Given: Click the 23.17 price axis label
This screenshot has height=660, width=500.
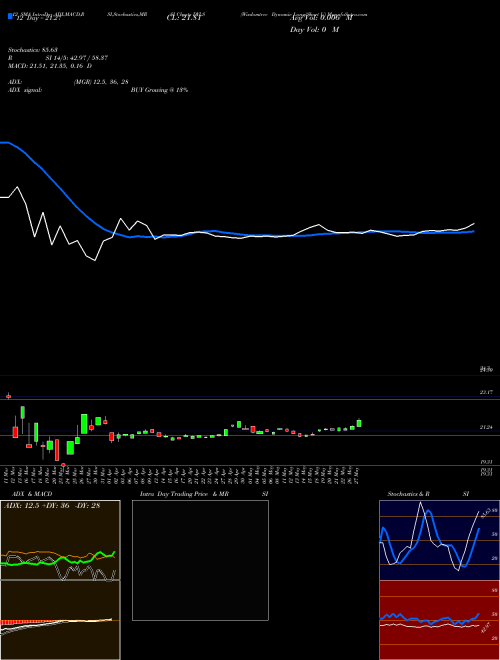Looking at the screenshot, I should click(486, 392).
